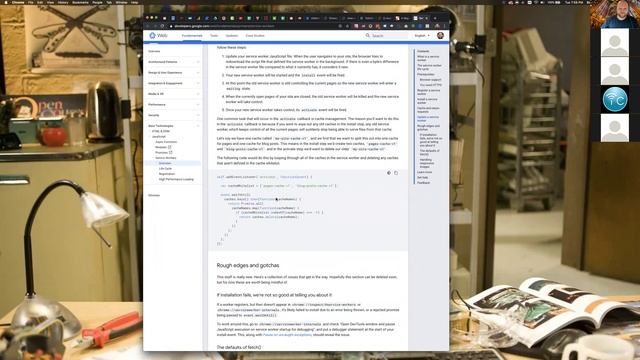
Task: Jump to 'Update a service worker' in contents
Action: point(428,119)
